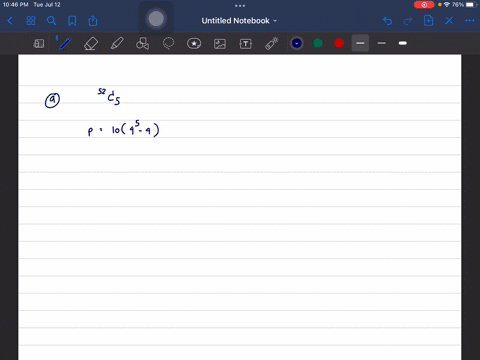Viewport: 480px width, 360px height.
Task: Add a new page
Action: point(428,21)
